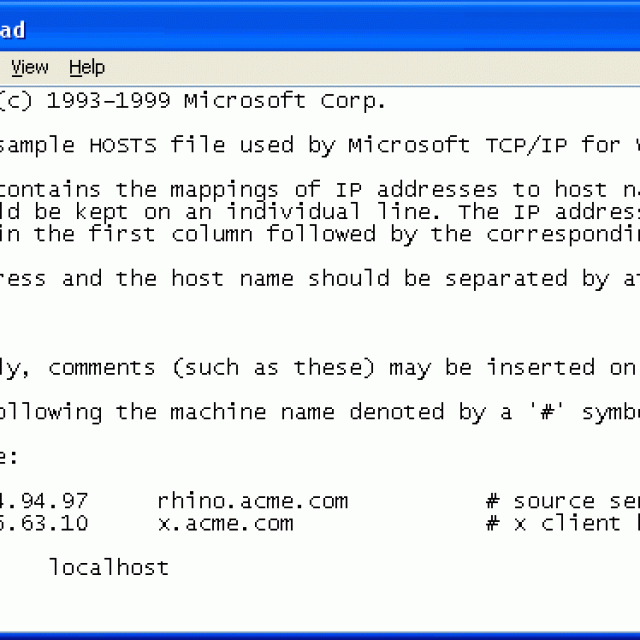Click on 'first column' text
Screen dimensions: 640x640
coord(171,234)
